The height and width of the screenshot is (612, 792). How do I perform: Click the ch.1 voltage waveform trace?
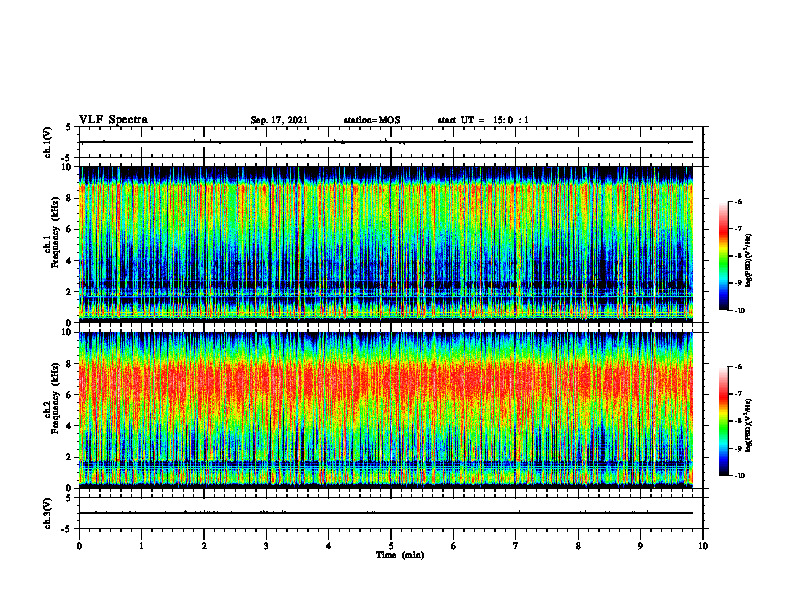coord(386,142)
